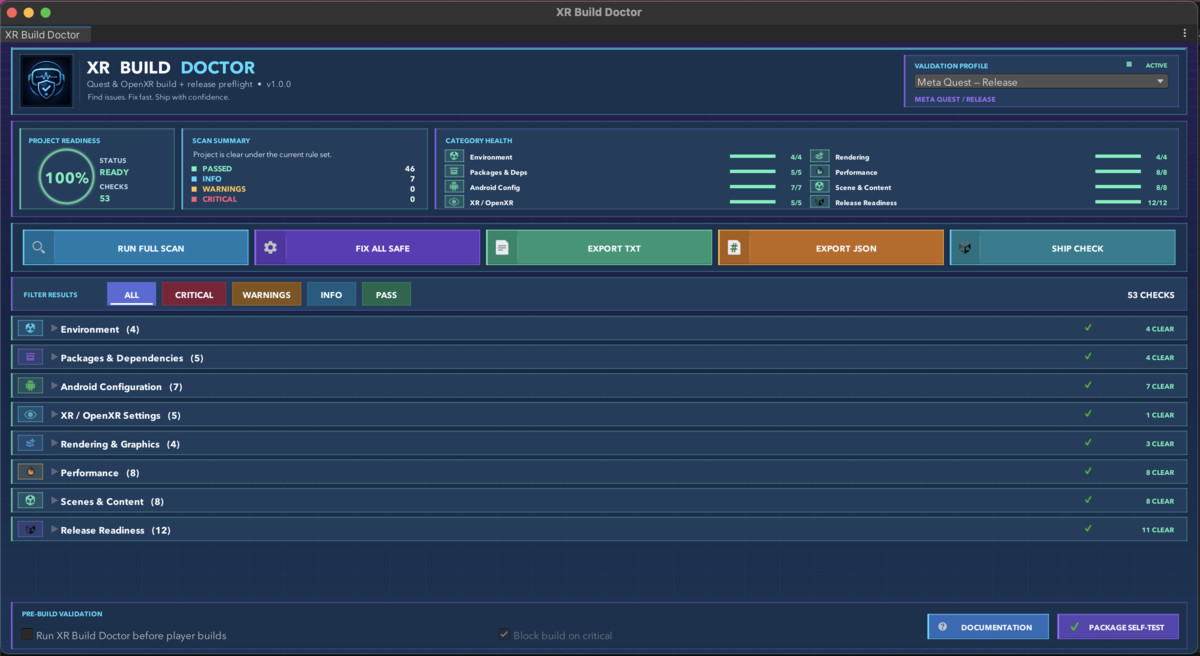Run the Package Self-Test

tap(1118, 627)
